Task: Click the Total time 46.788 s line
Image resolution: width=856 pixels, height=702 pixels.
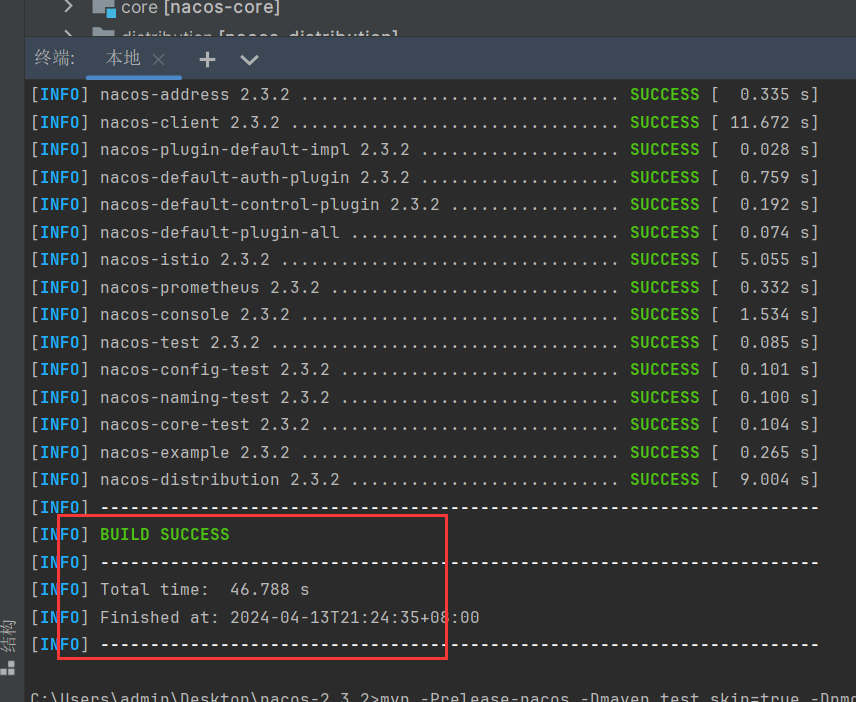Action: 204,590
